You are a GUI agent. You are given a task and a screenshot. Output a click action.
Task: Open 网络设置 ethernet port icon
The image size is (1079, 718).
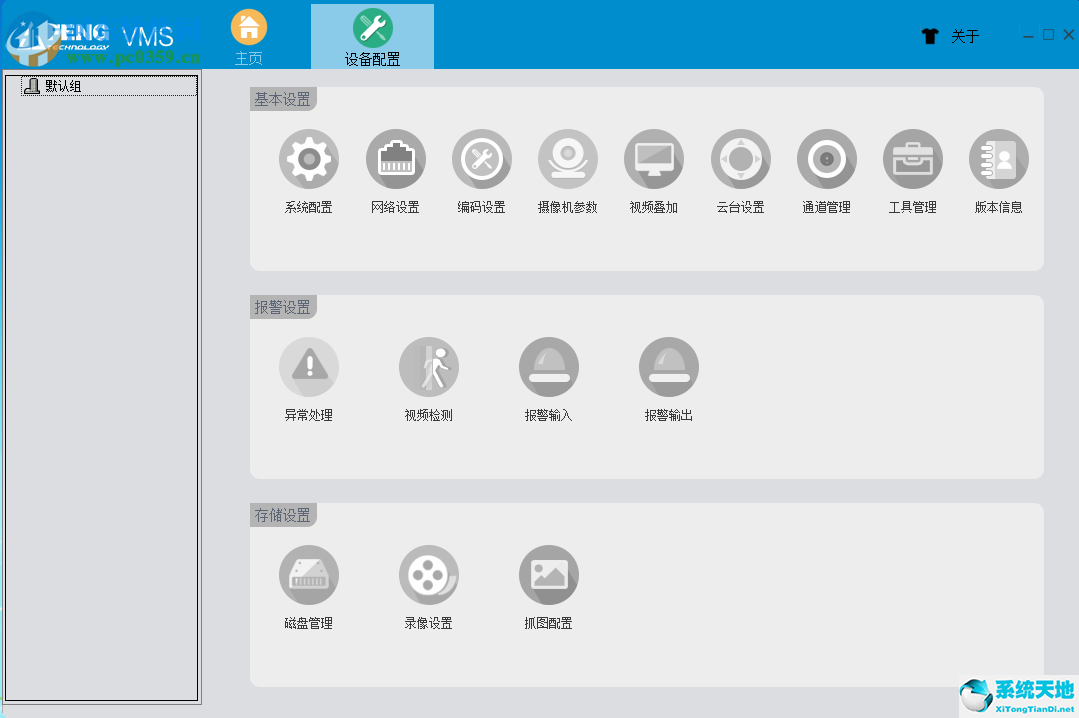pos(396,159)
